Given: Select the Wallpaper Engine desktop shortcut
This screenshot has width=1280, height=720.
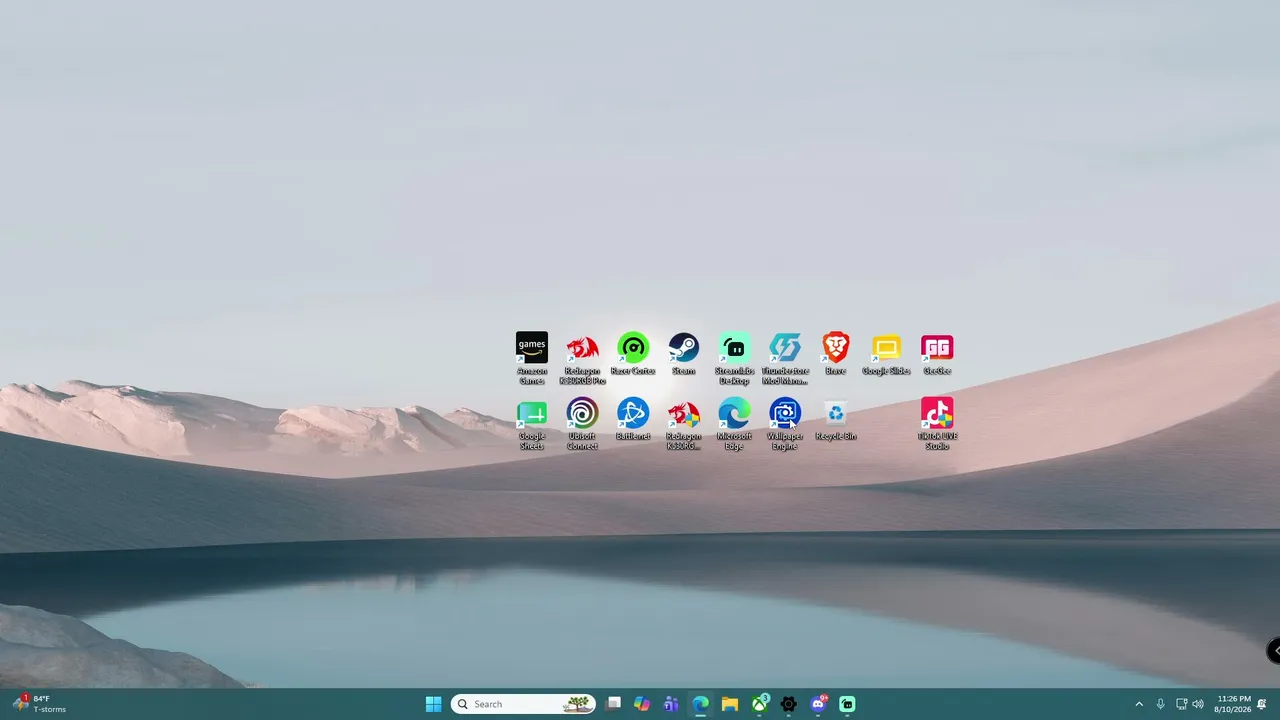Looking at the screenshot, I should click(x=785, y=424).
